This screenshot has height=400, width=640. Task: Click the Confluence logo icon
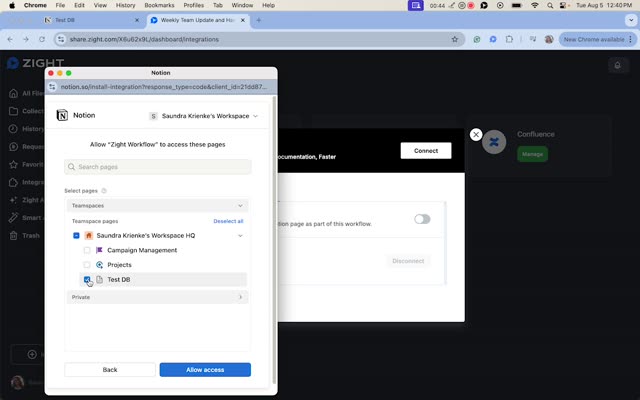coord(494,142)
